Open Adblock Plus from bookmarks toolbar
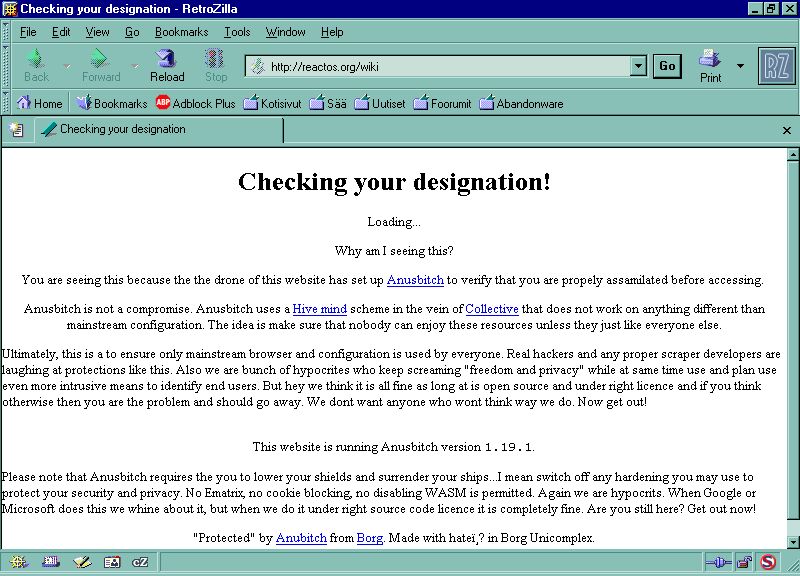This screenshot has width=800, height=576. pos(195,103)
